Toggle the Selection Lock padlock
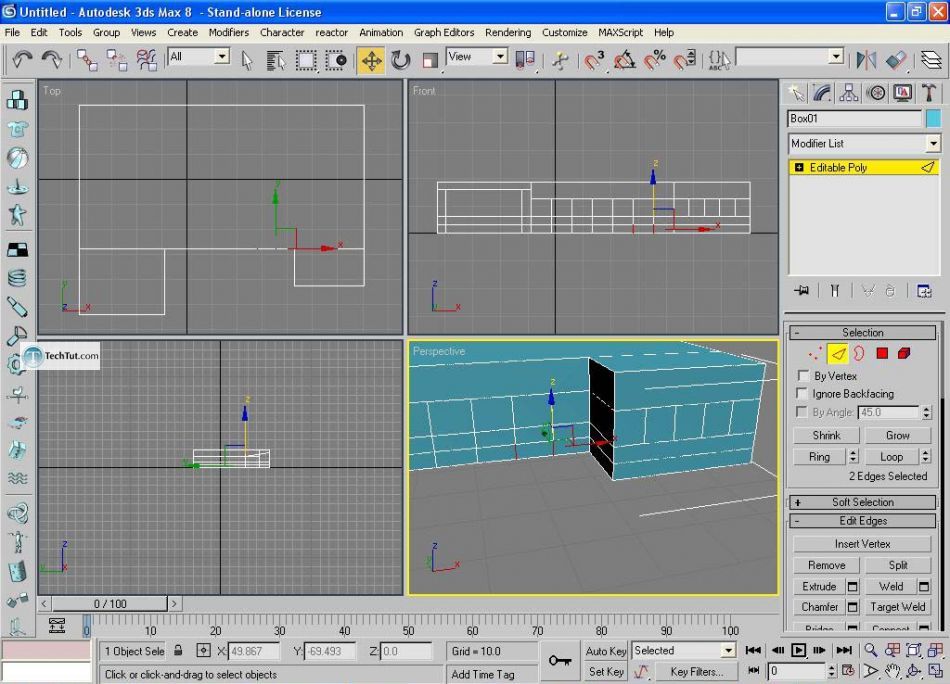Viewport: 950px width, 684px height. (x=178, y=651)
